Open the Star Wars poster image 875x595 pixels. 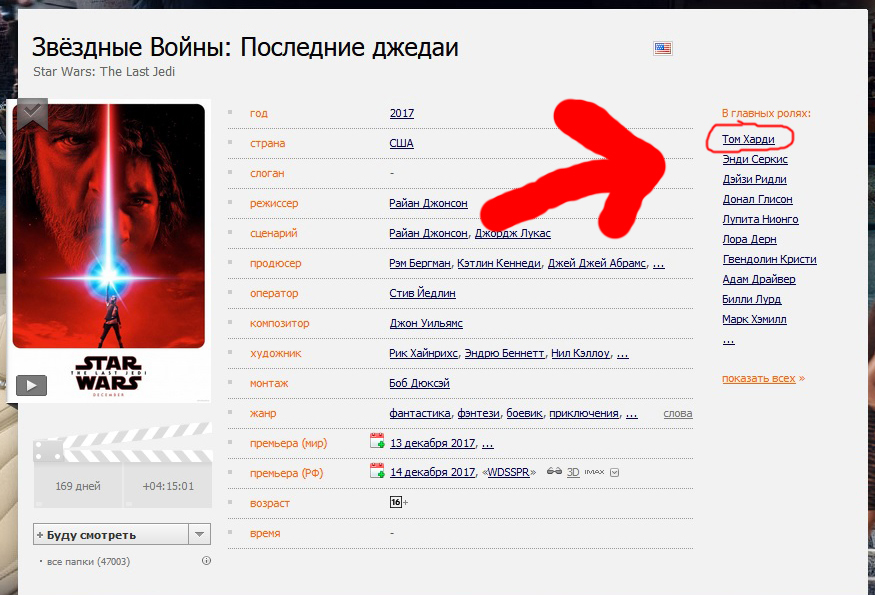pyautogui.click(x=109, y=251)
